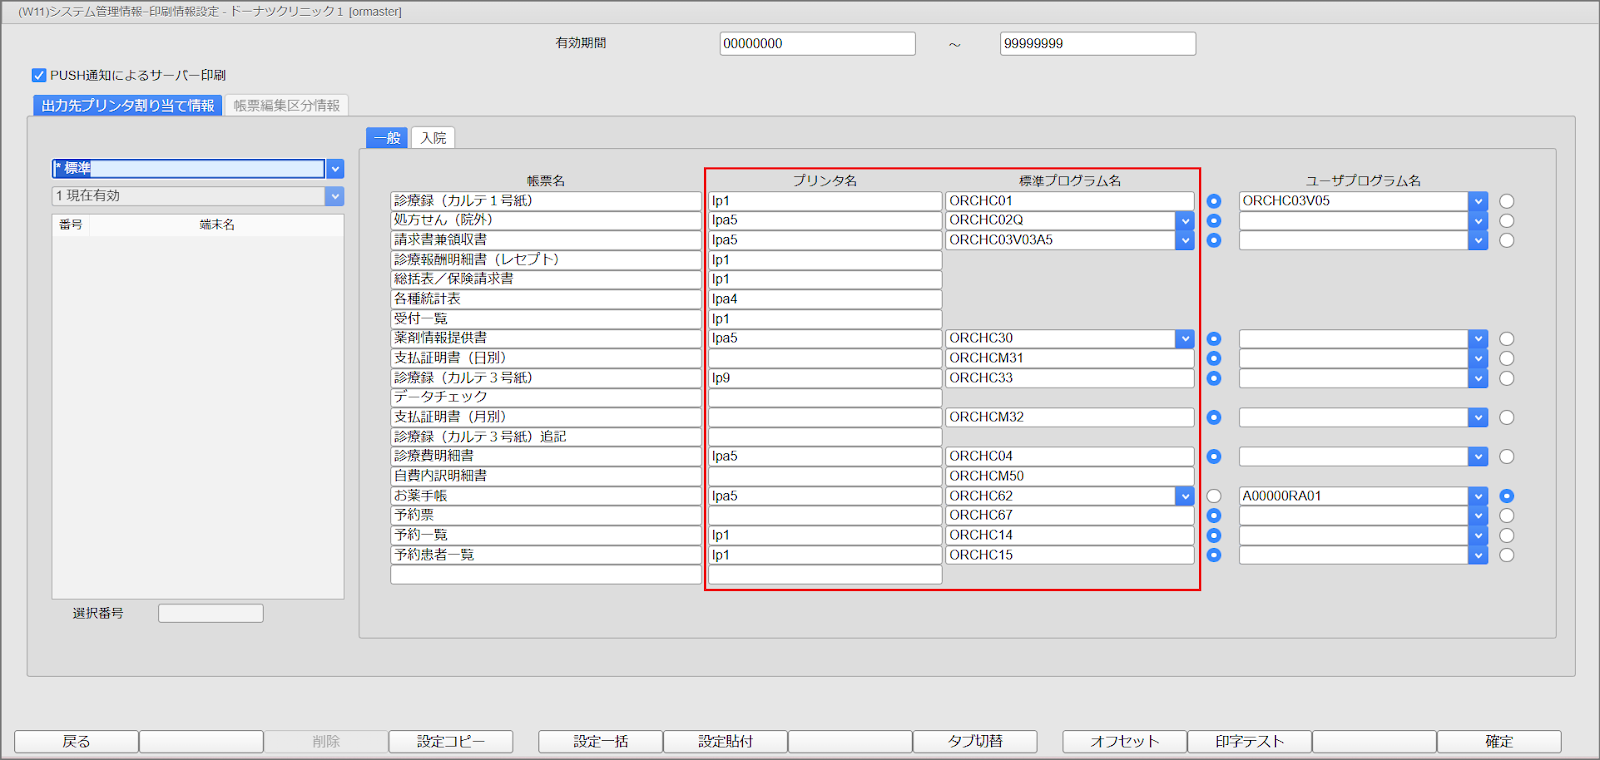Expand A00000RA01 user program dropdown
Screen dimensions: 1600x760
(x=1478, y=496)
